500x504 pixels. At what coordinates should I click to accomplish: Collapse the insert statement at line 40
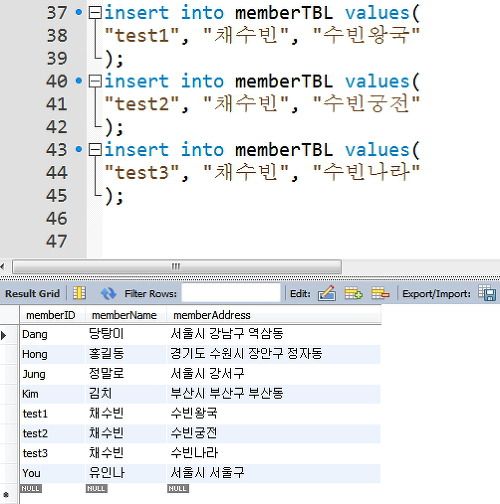coord(96,81)
